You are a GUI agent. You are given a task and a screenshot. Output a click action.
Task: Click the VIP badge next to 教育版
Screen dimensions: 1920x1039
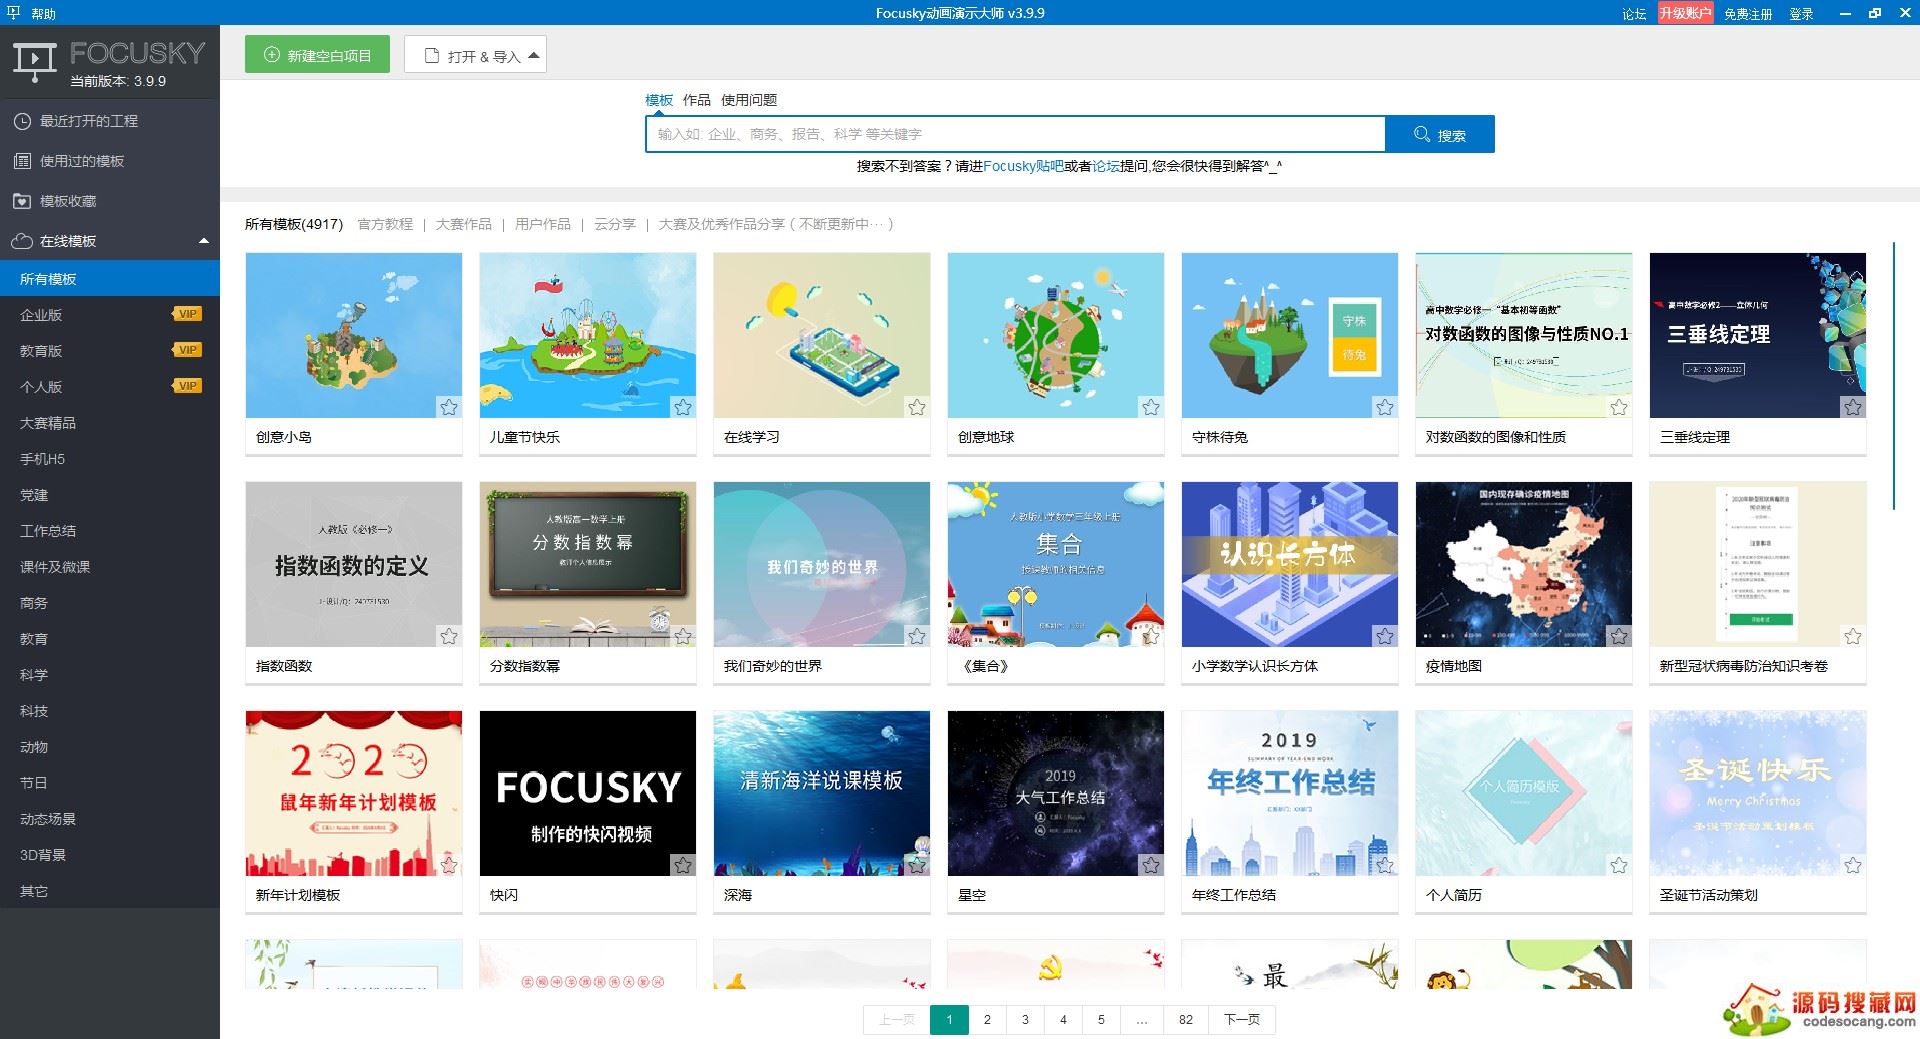[x=187, y=350]
